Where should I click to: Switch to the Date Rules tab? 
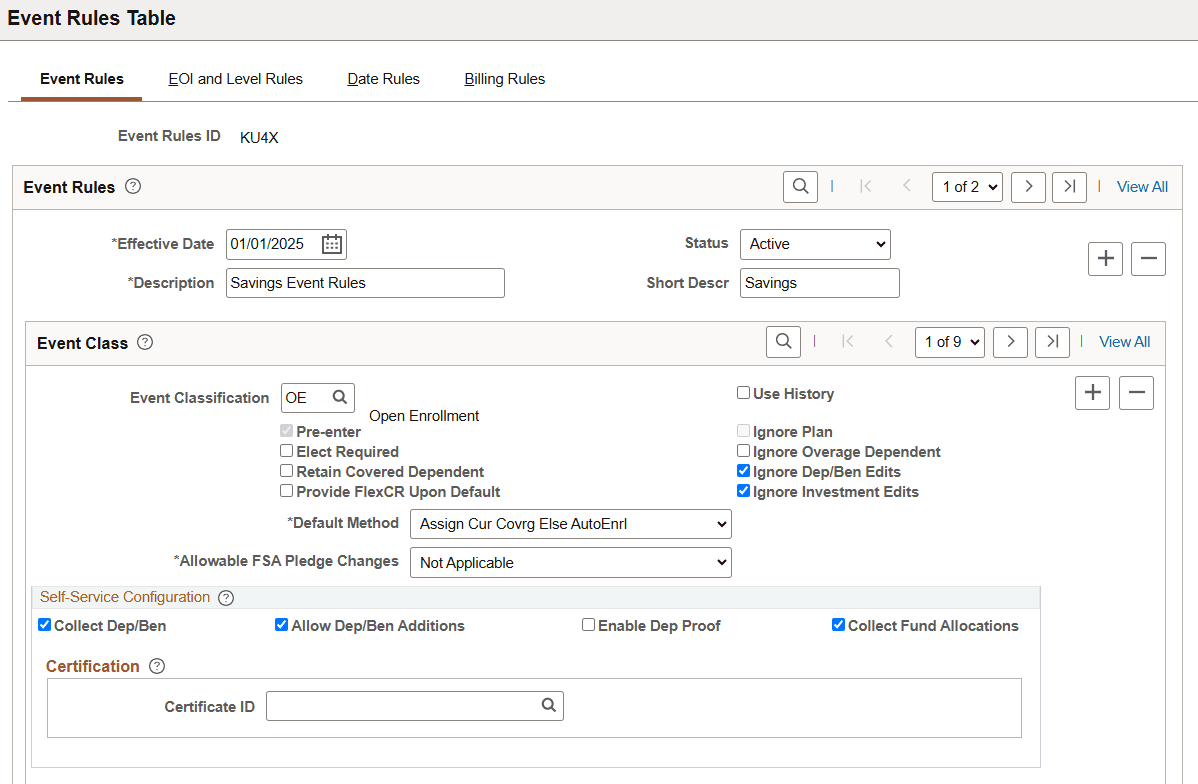tap(383, 79)
